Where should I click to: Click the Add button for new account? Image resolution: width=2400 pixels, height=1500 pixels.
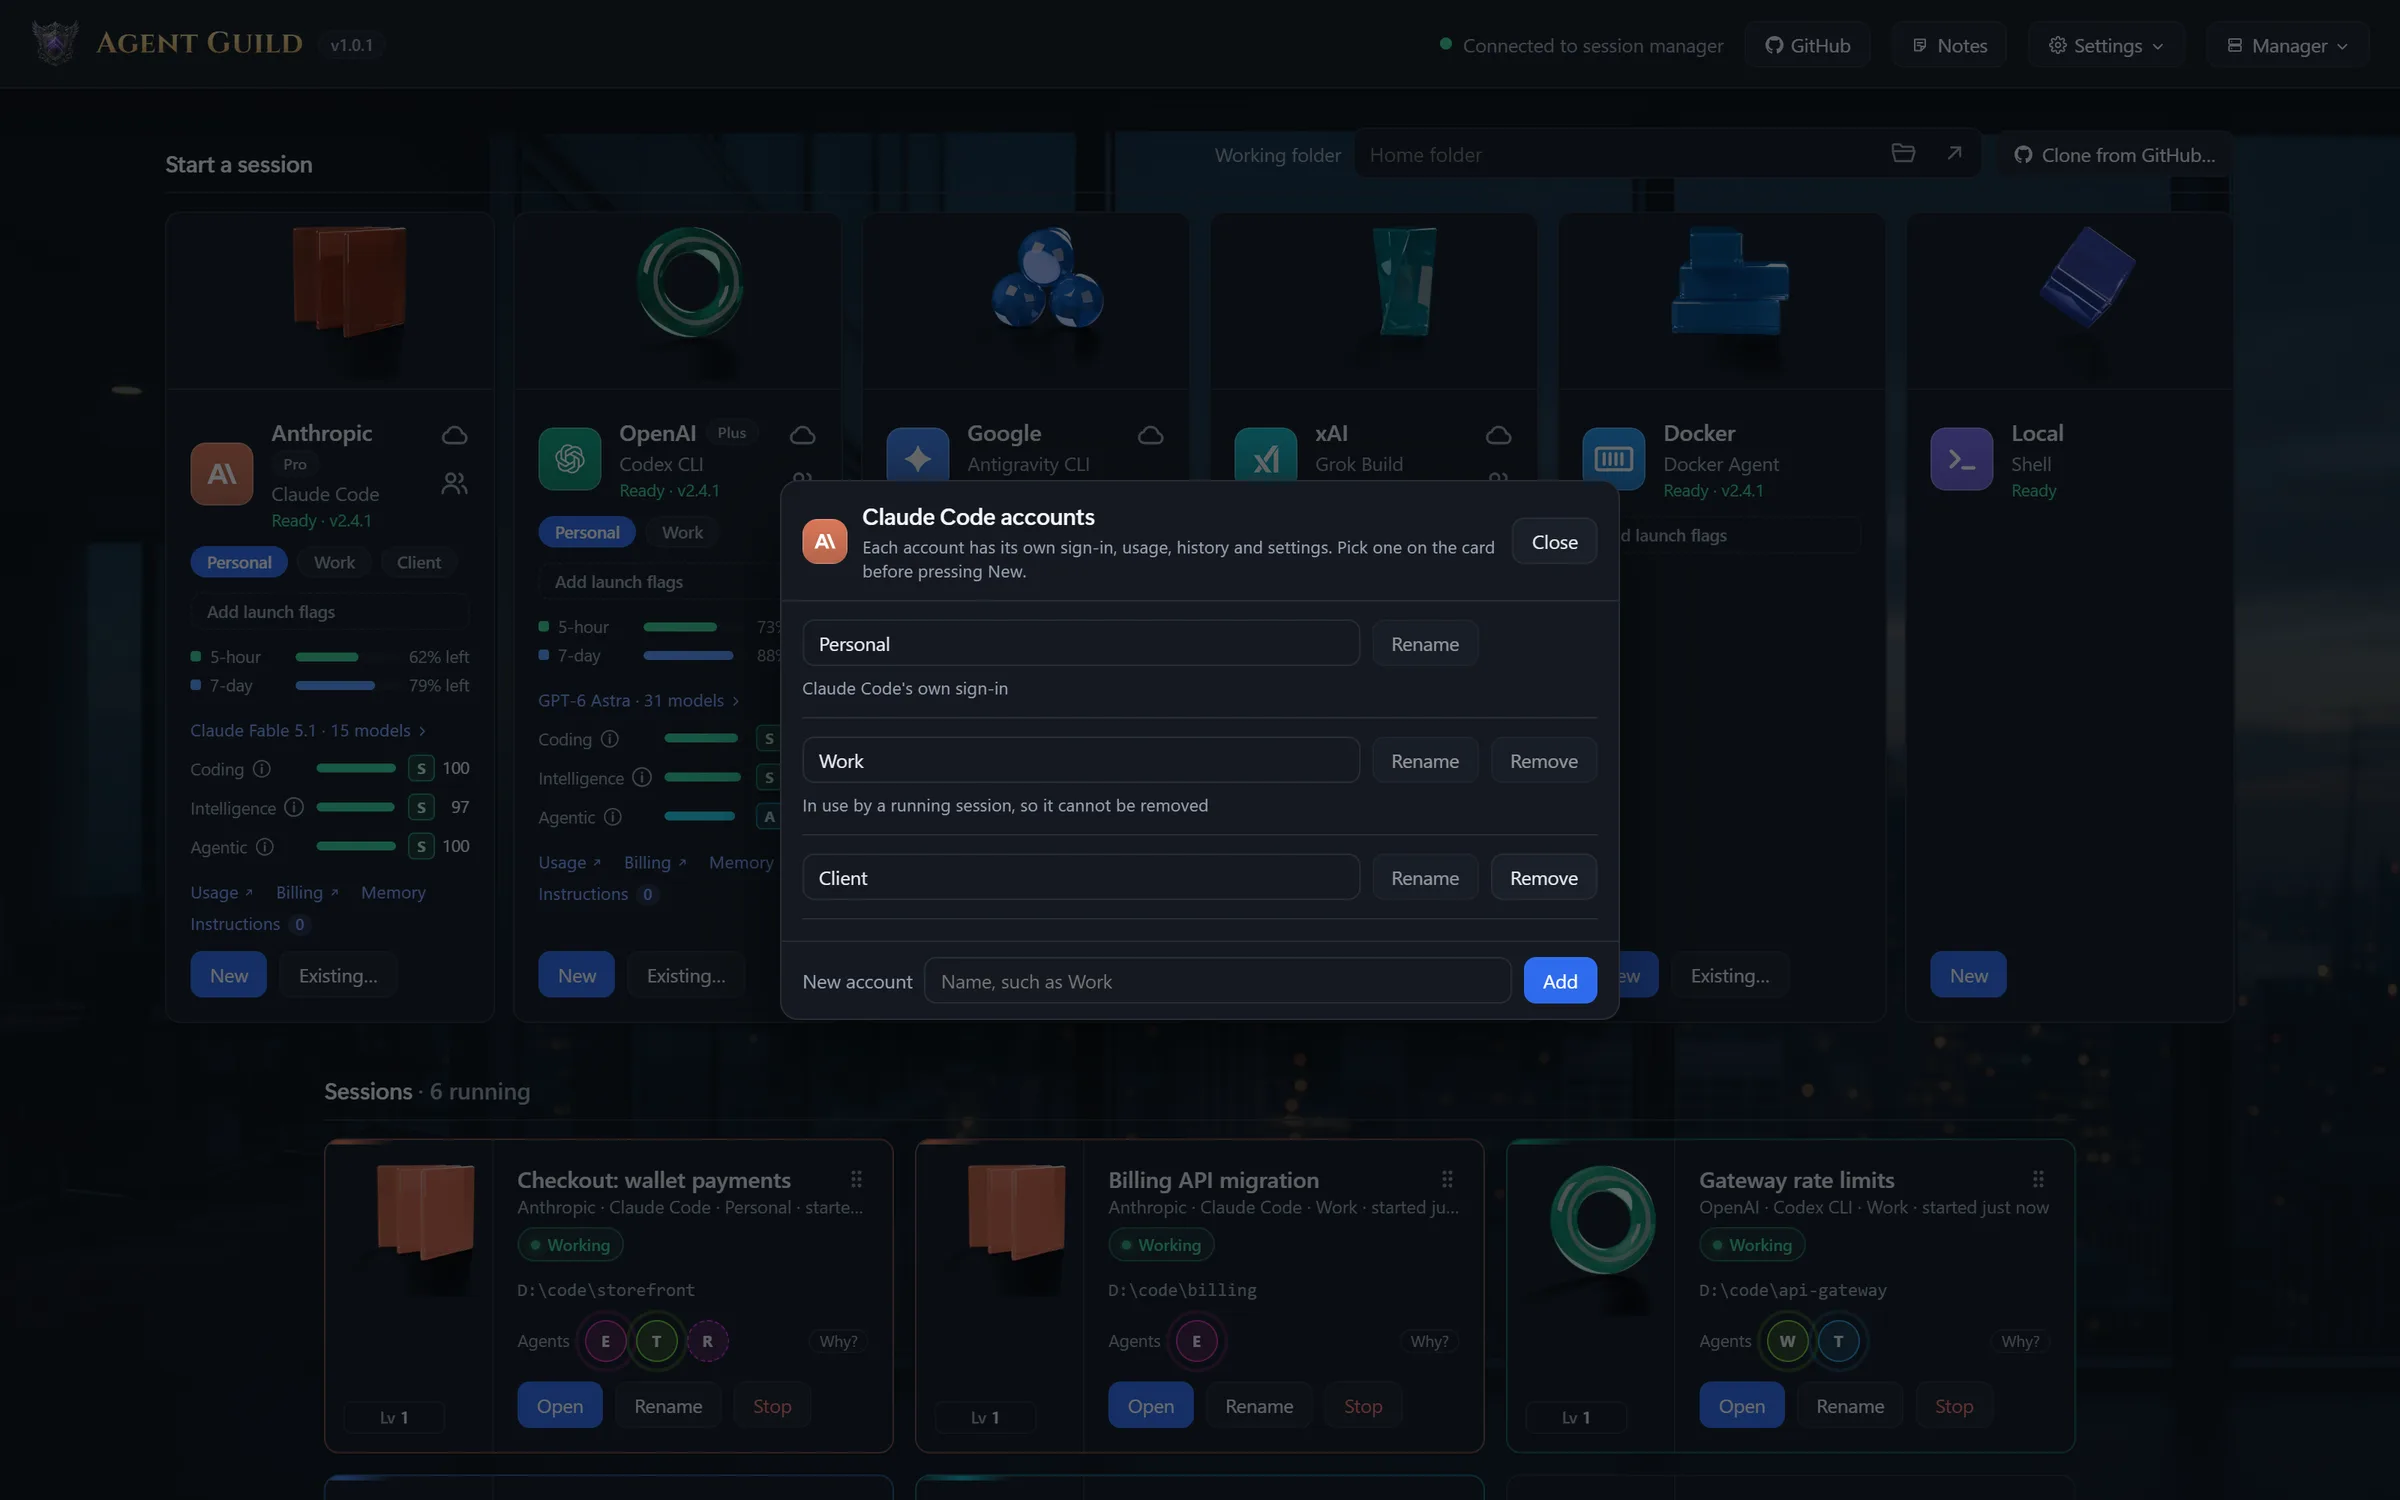pos(1560,981)
